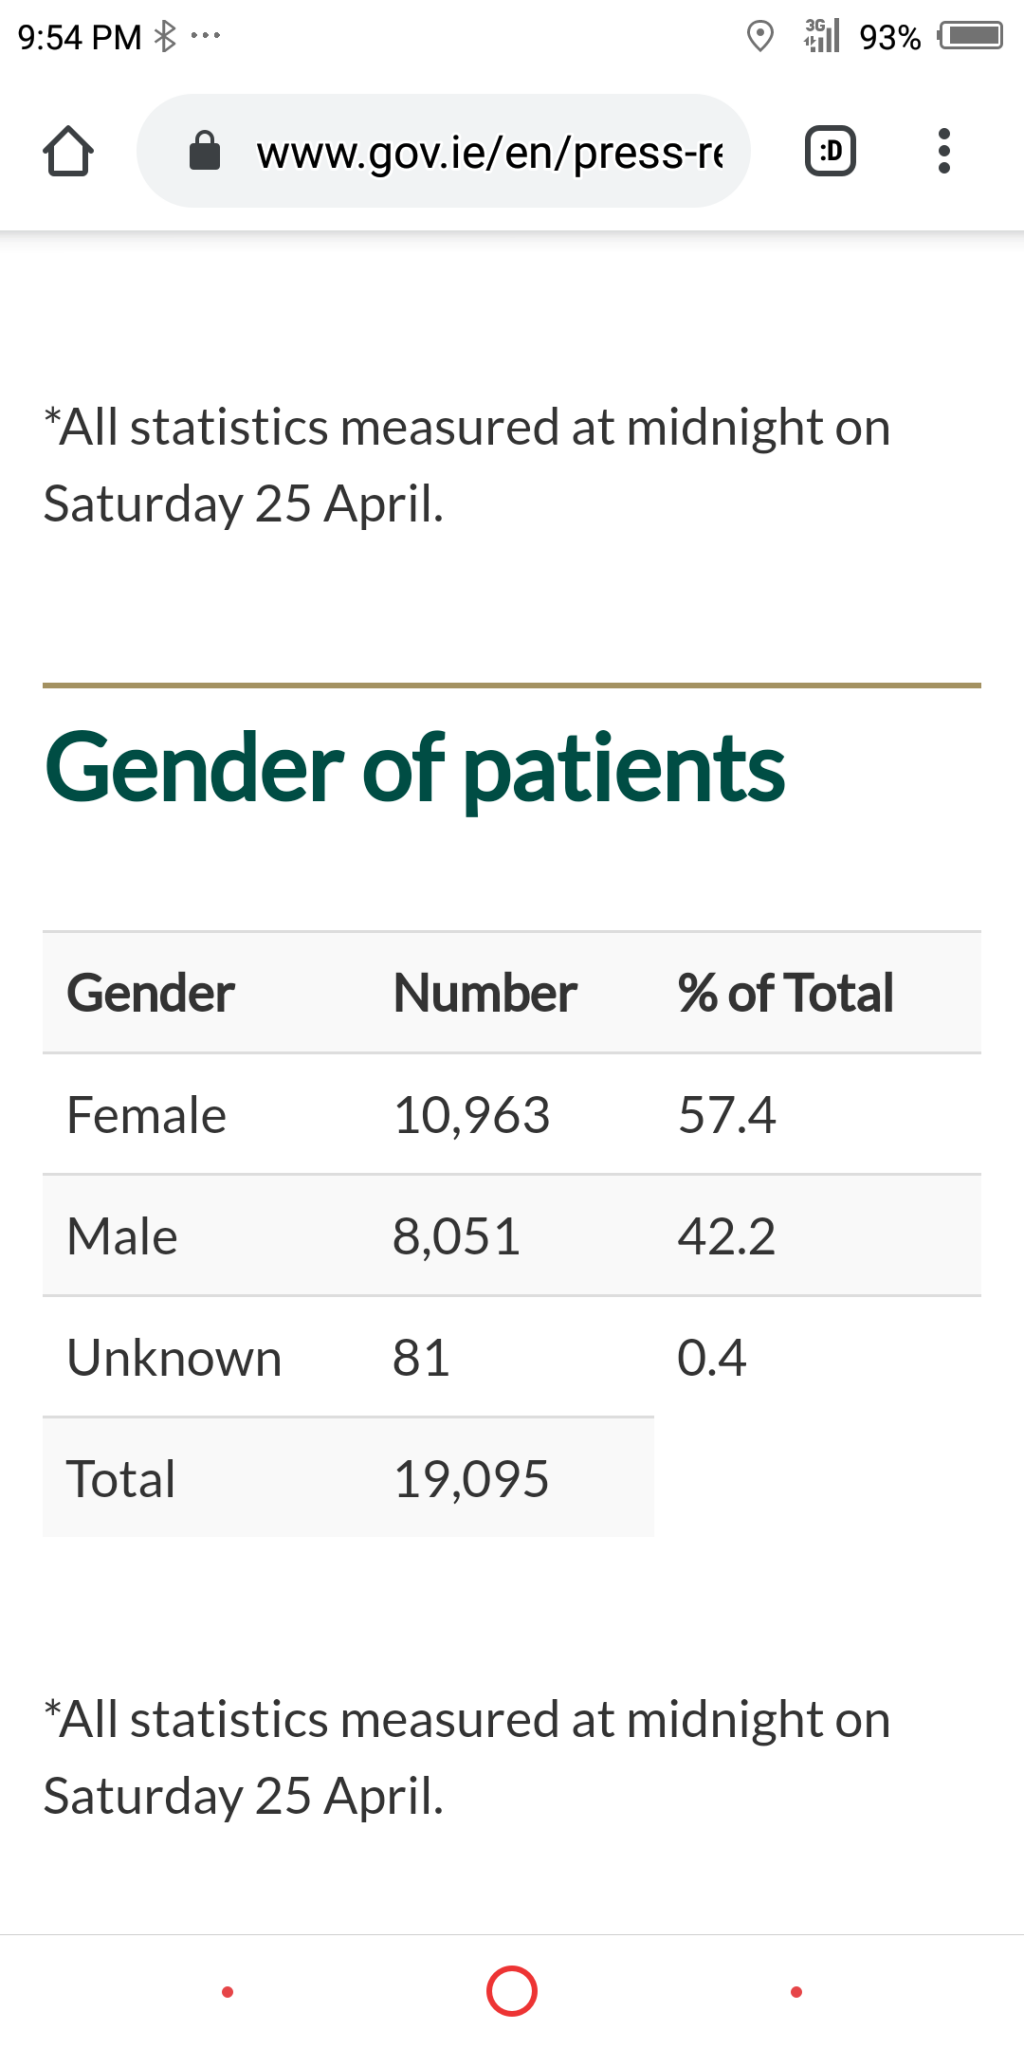Tap the padlock site security icon
1024x2048 pixels.
[204, 152]
